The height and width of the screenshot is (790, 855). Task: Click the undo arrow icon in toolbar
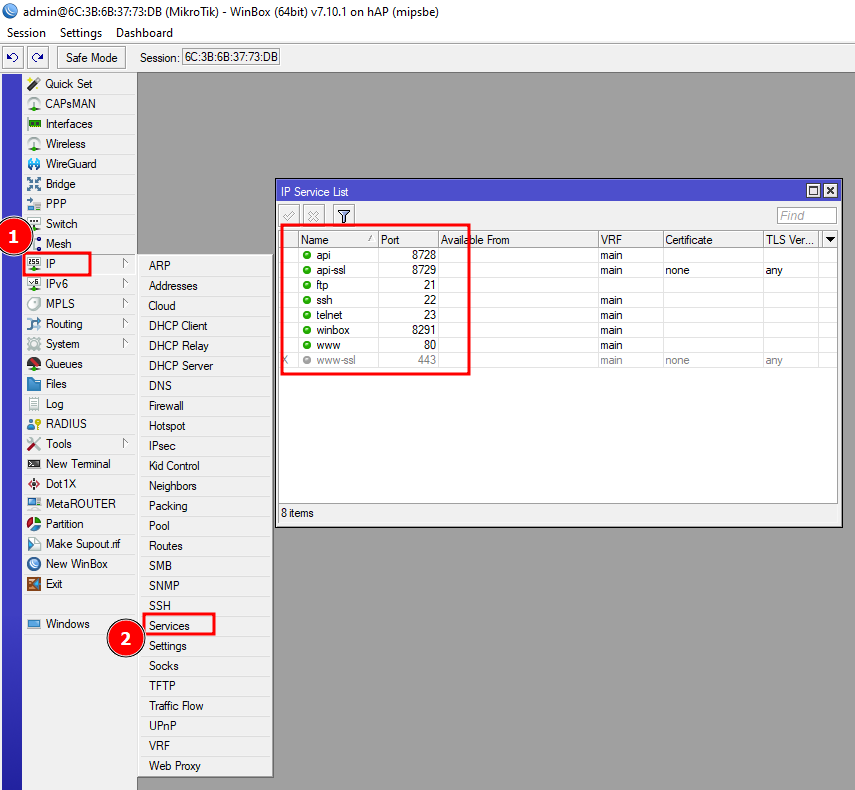click(x=13, y=57)
